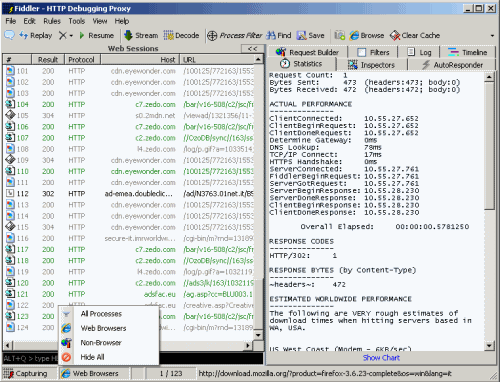Click the download.mozilla.org URL in status bar
500x382 pixels.
[325, 374]
